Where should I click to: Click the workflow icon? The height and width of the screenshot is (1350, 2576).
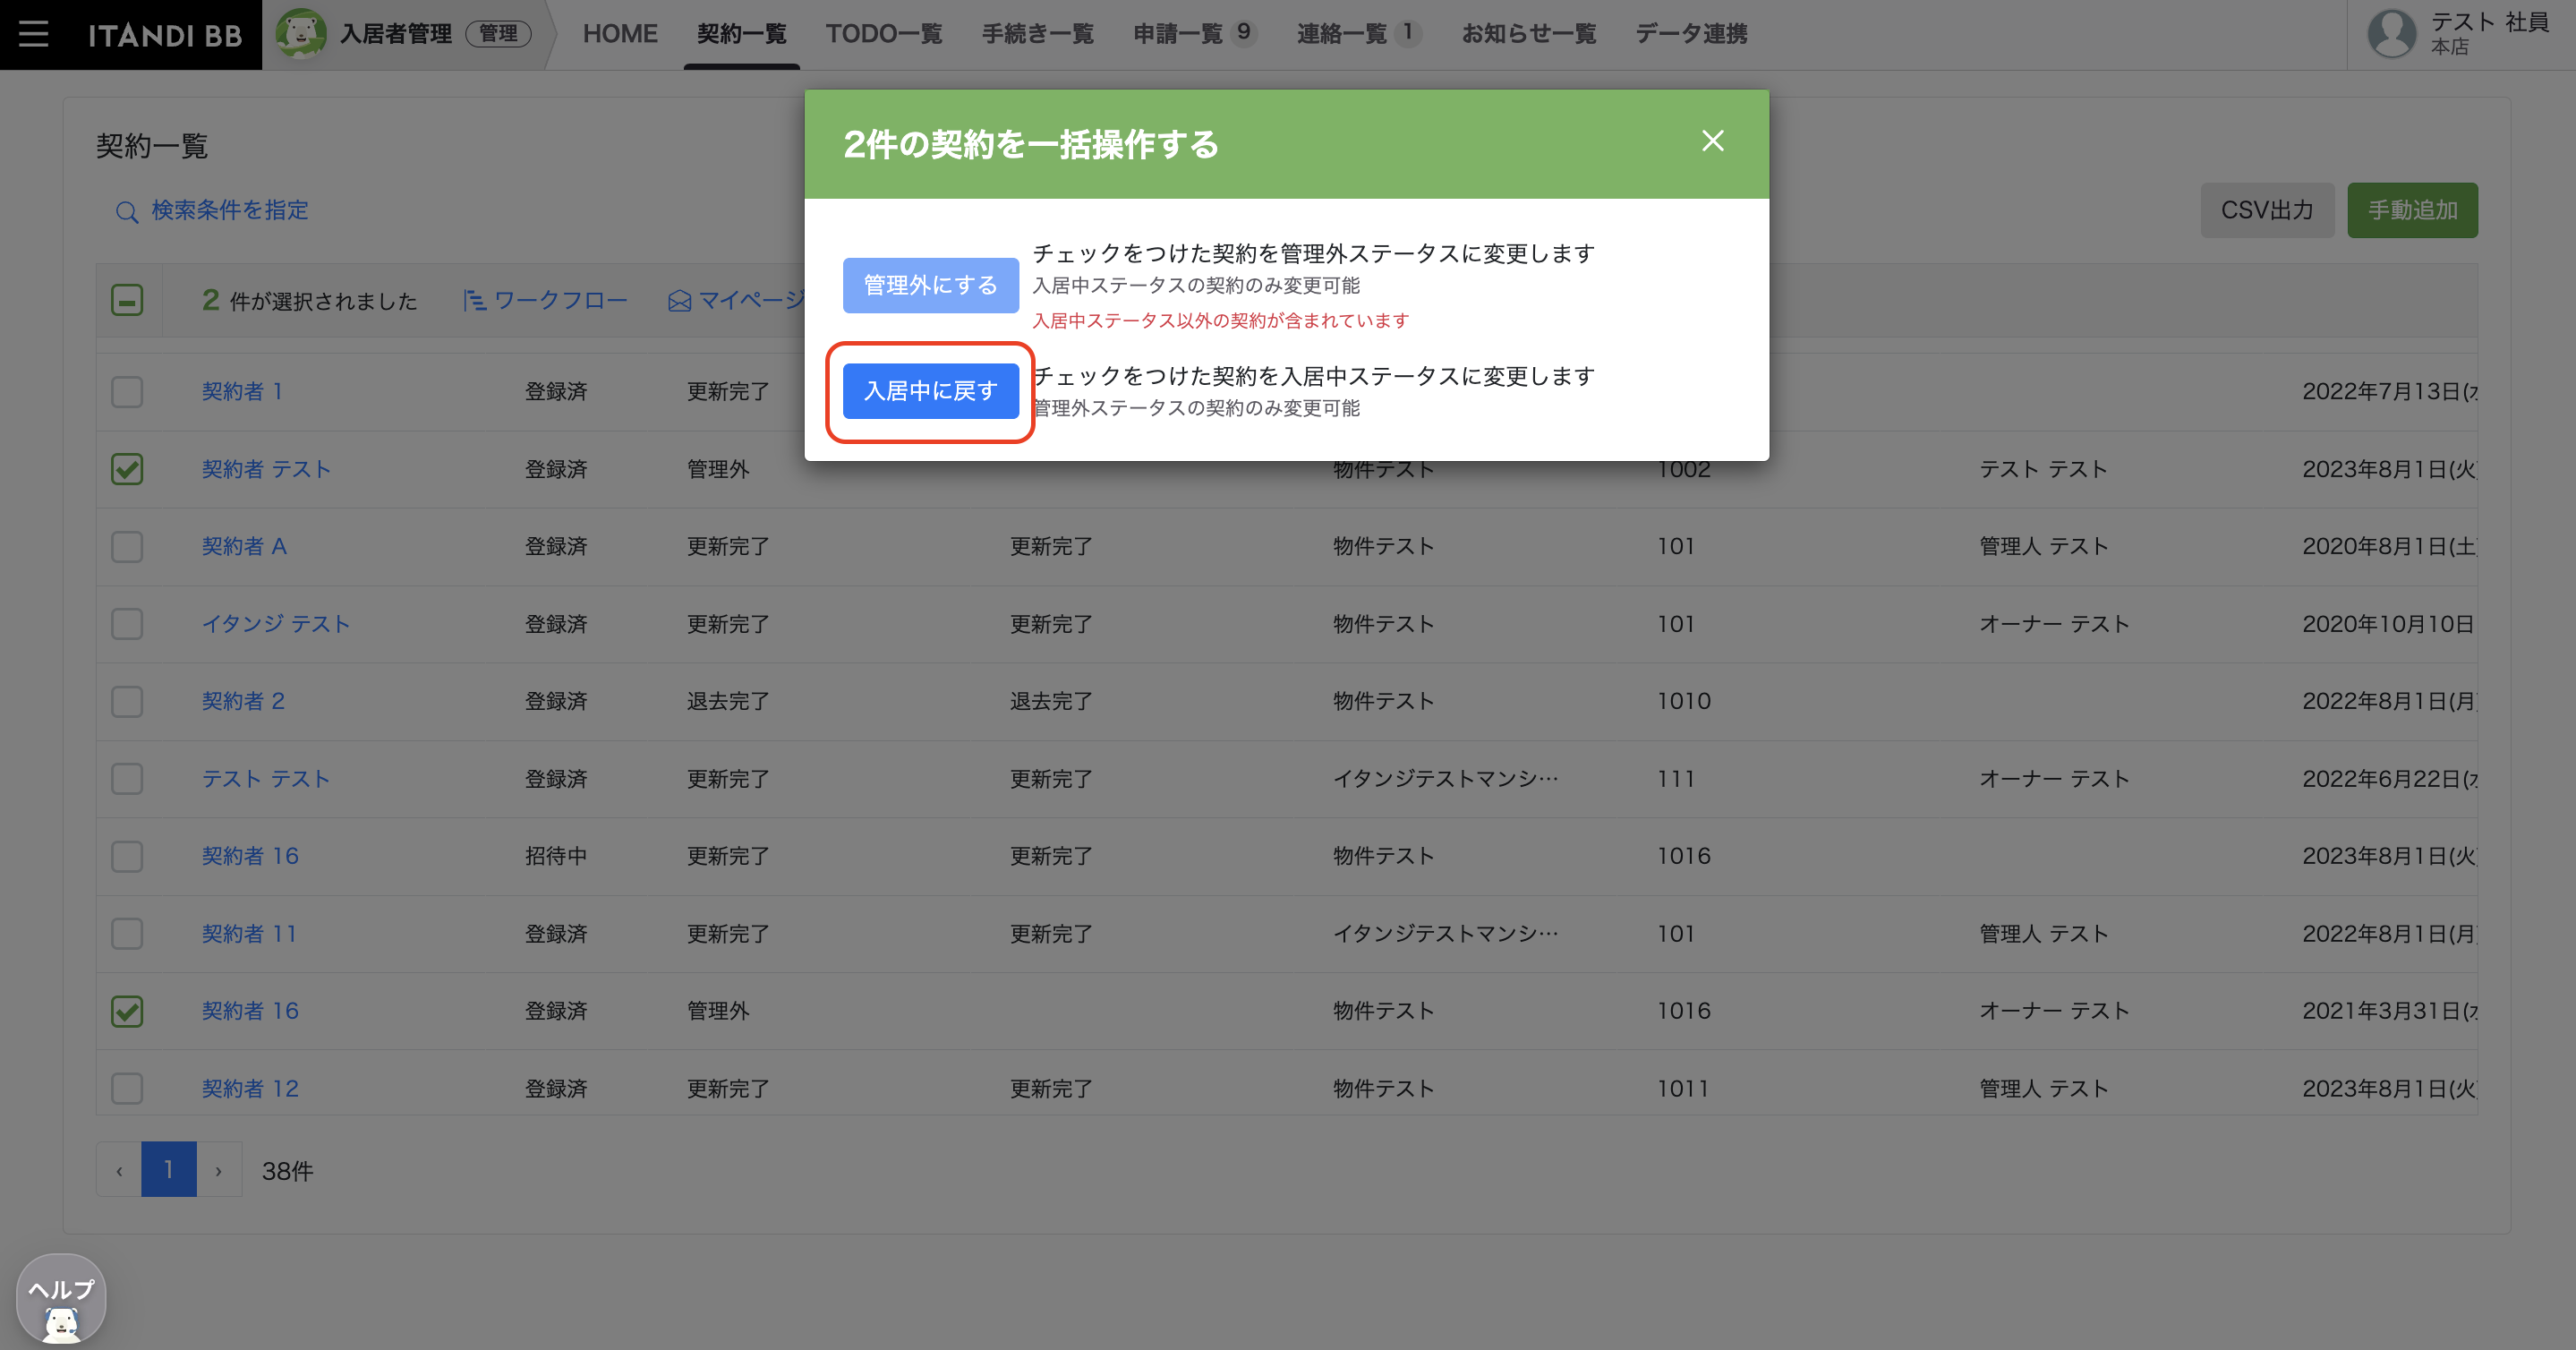pos(474,300)
